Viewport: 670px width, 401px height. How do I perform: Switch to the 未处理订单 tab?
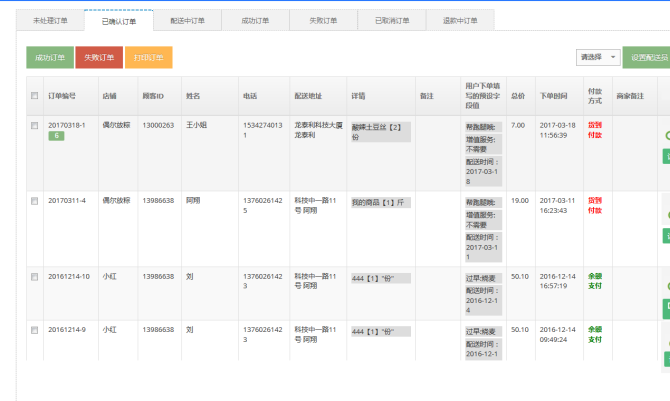(x=51, y=21)
